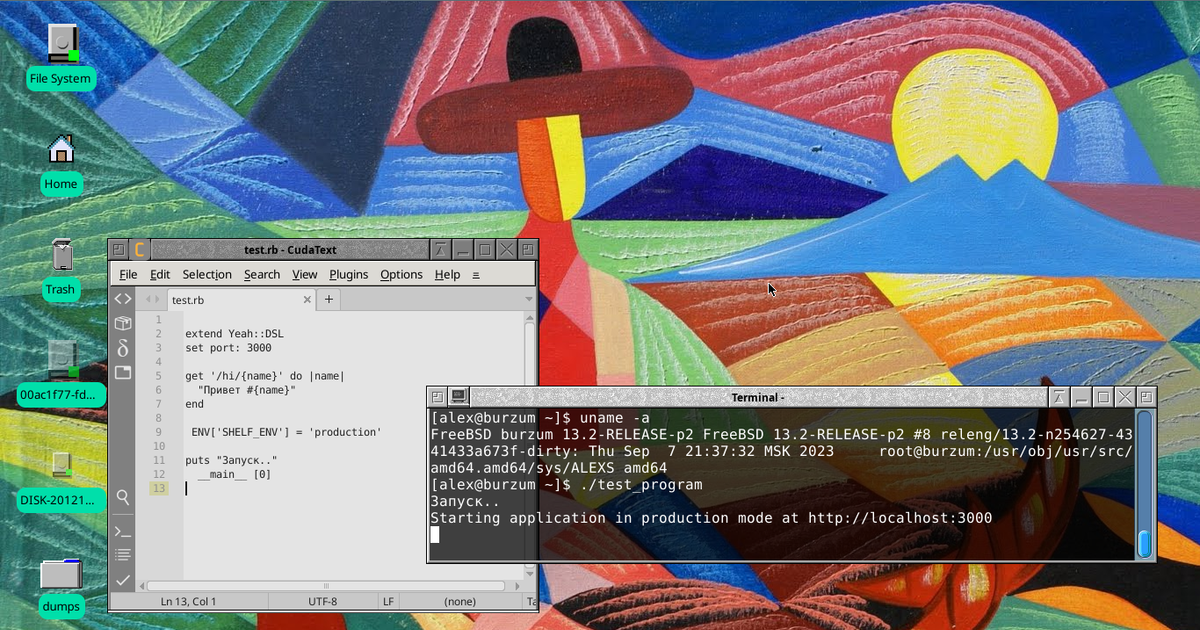
Task: Click the '__main__ [0]' line in editor
Action: (234, 474)
